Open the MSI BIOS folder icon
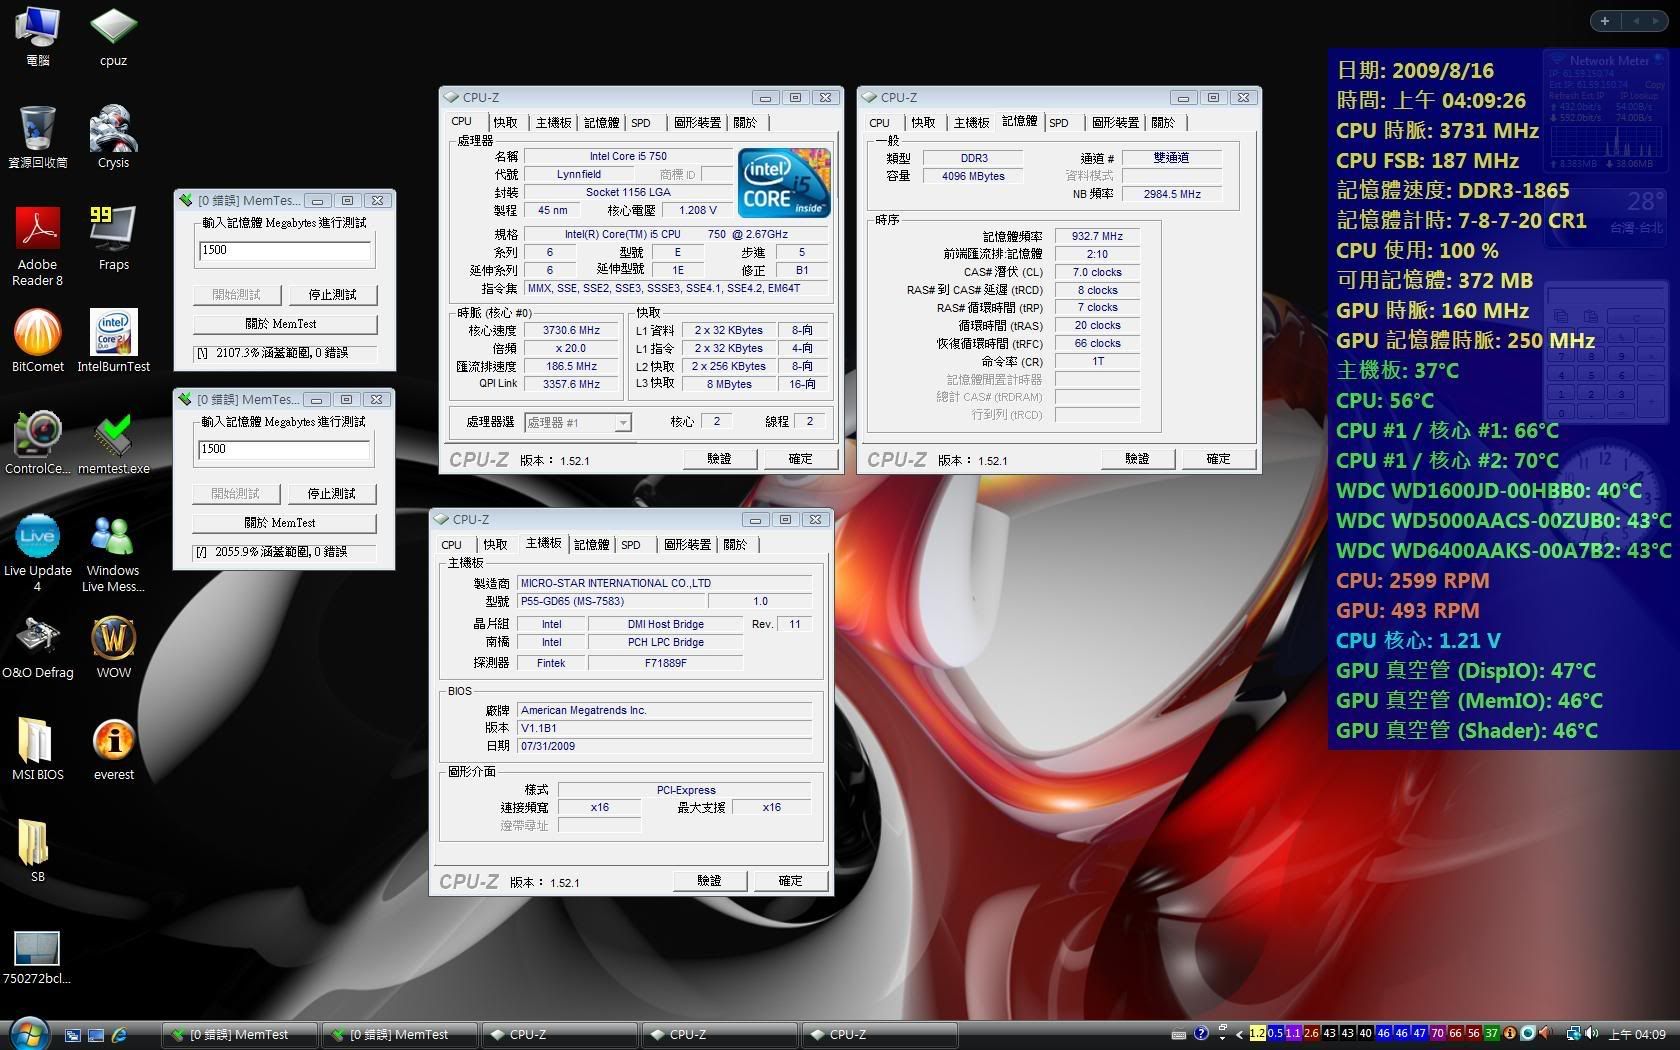This screenshot has height=1050, width=1680. coord(37,749)
